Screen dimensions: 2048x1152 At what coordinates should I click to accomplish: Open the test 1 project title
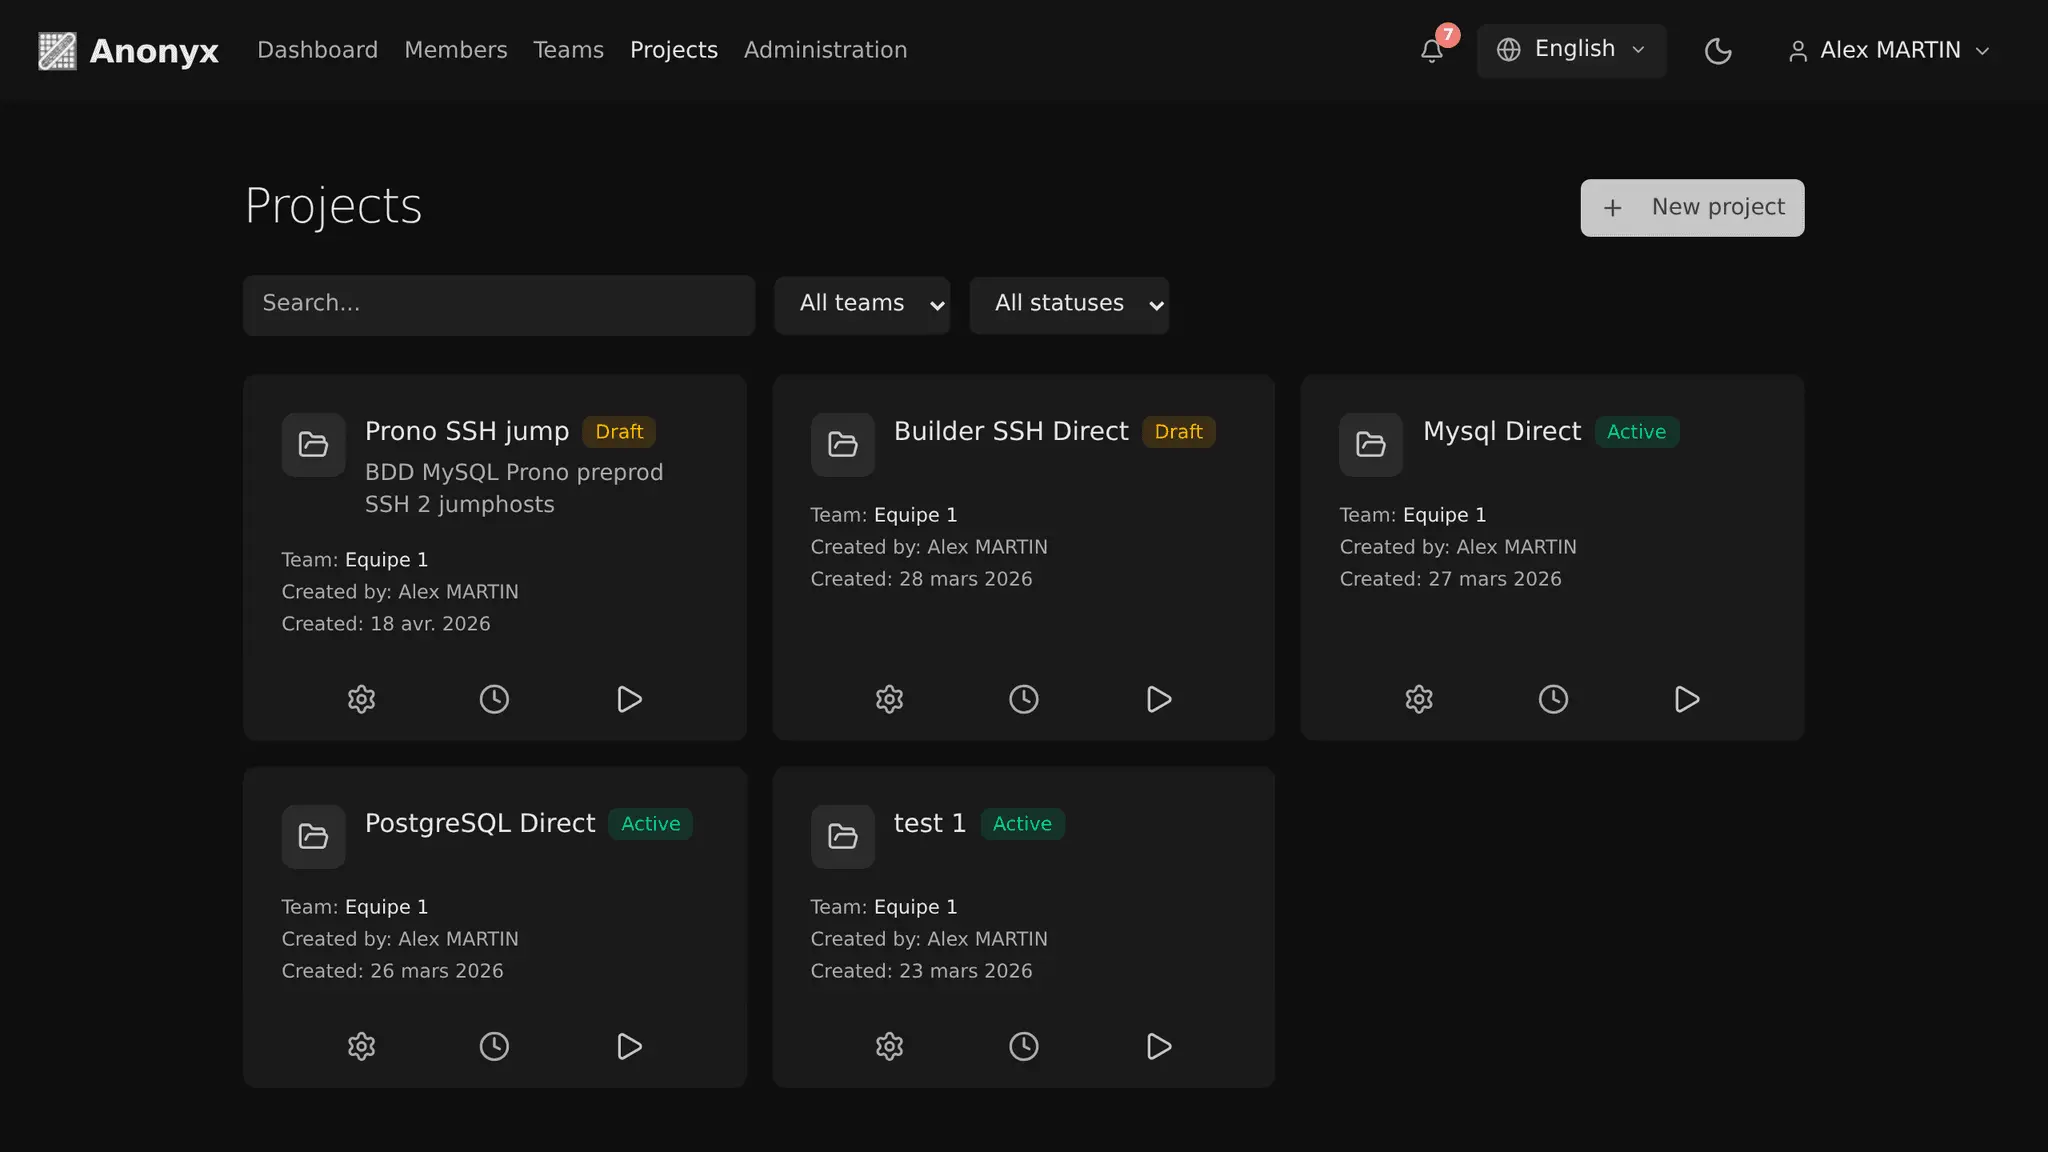[930, 823]
